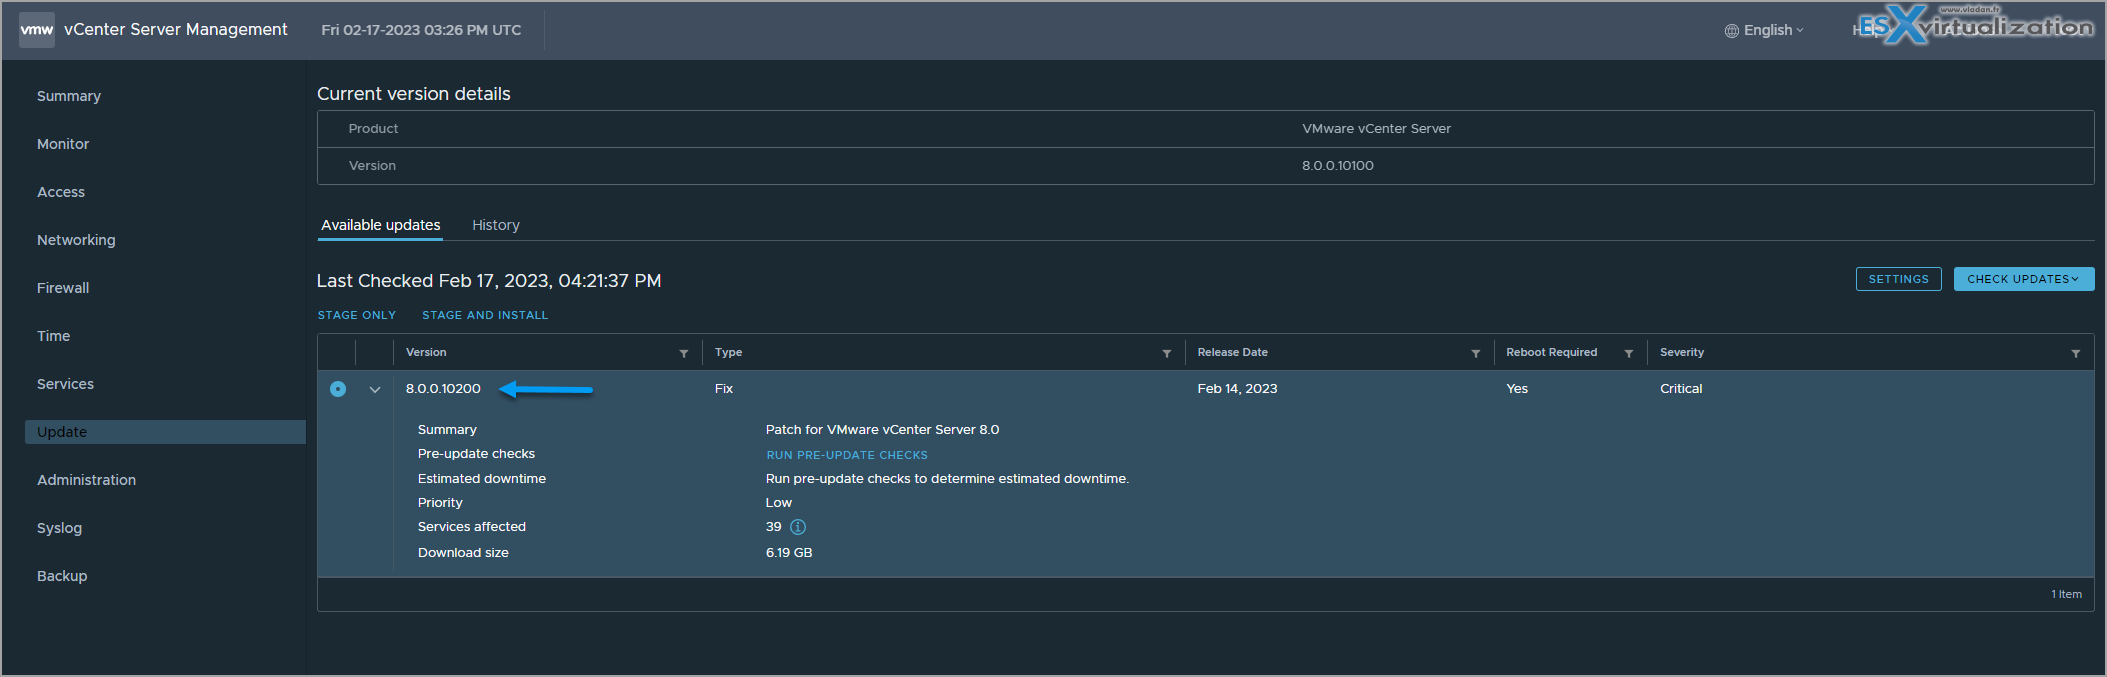The width and height of the screenshot is (2107, 677).
Task: Click Stage and Install
Action: [485, 315]
